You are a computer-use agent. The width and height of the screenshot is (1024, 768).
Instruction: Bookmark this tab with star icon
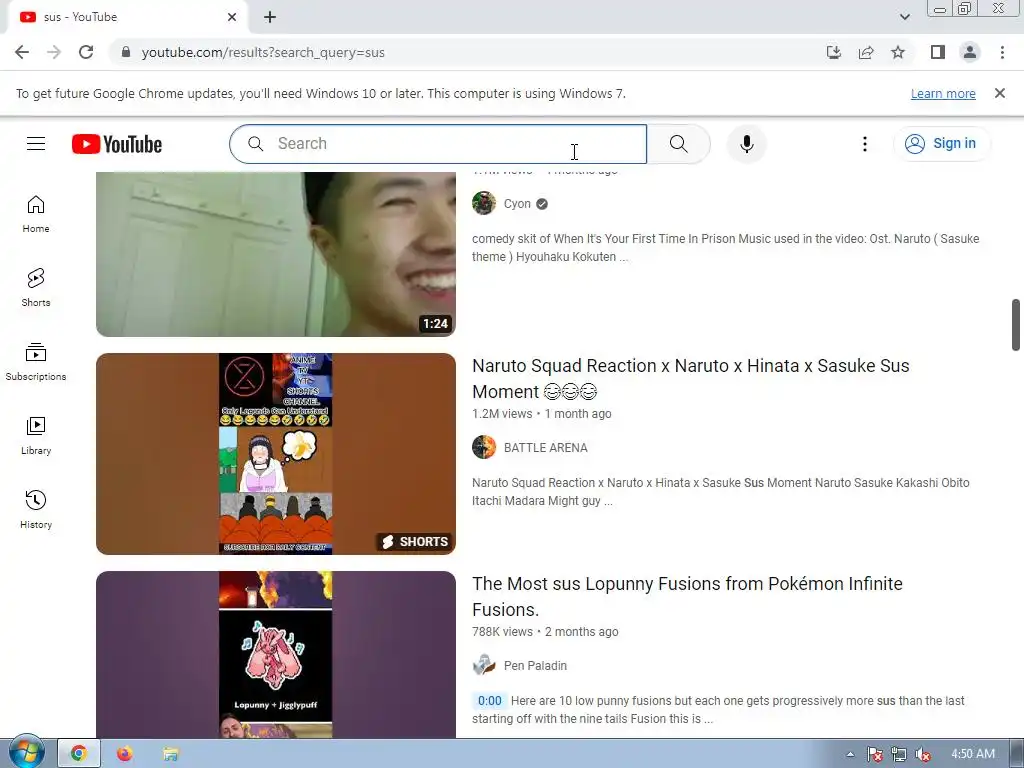[898, 52]
